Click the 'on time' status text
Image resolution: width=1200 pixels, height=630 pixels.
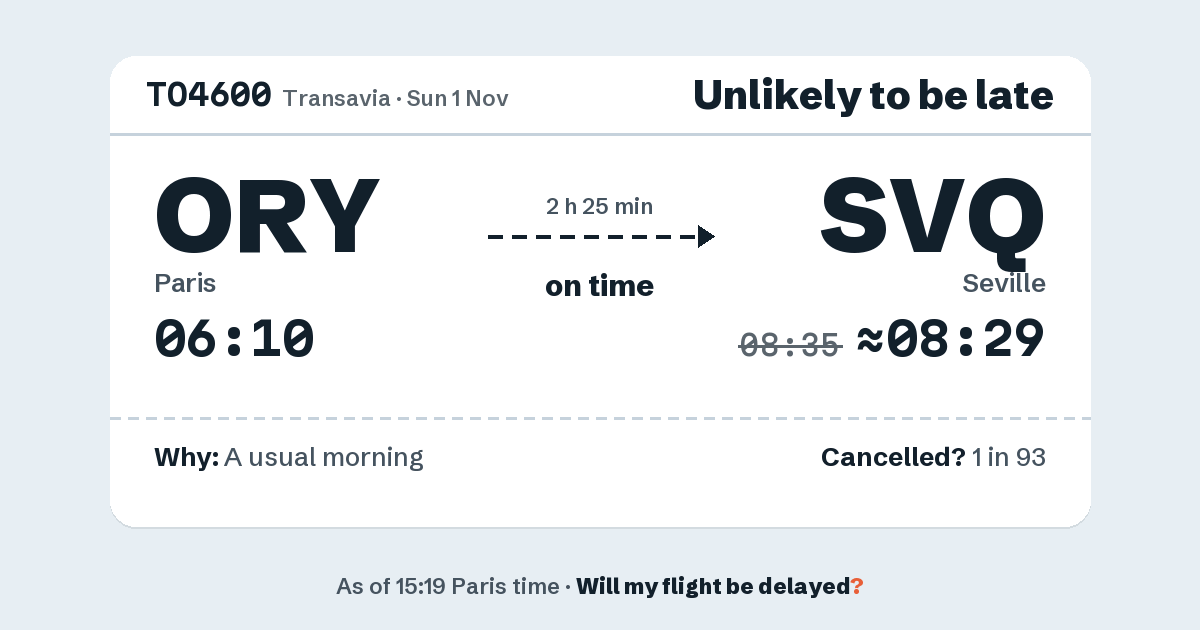click(x=600, y=286)
